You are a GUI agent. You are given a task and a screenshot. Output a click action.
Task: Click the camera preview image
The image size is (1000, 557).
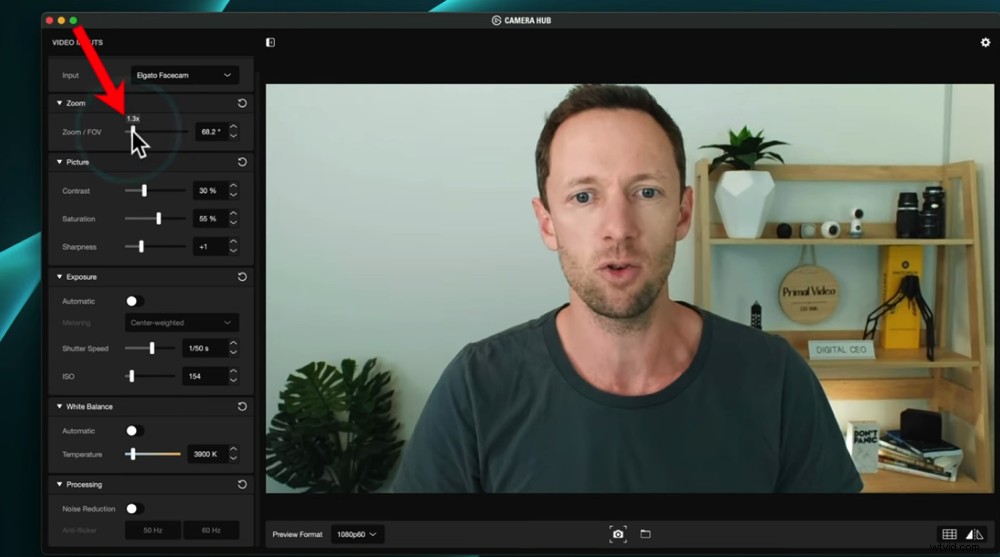[x=629, y=288]
